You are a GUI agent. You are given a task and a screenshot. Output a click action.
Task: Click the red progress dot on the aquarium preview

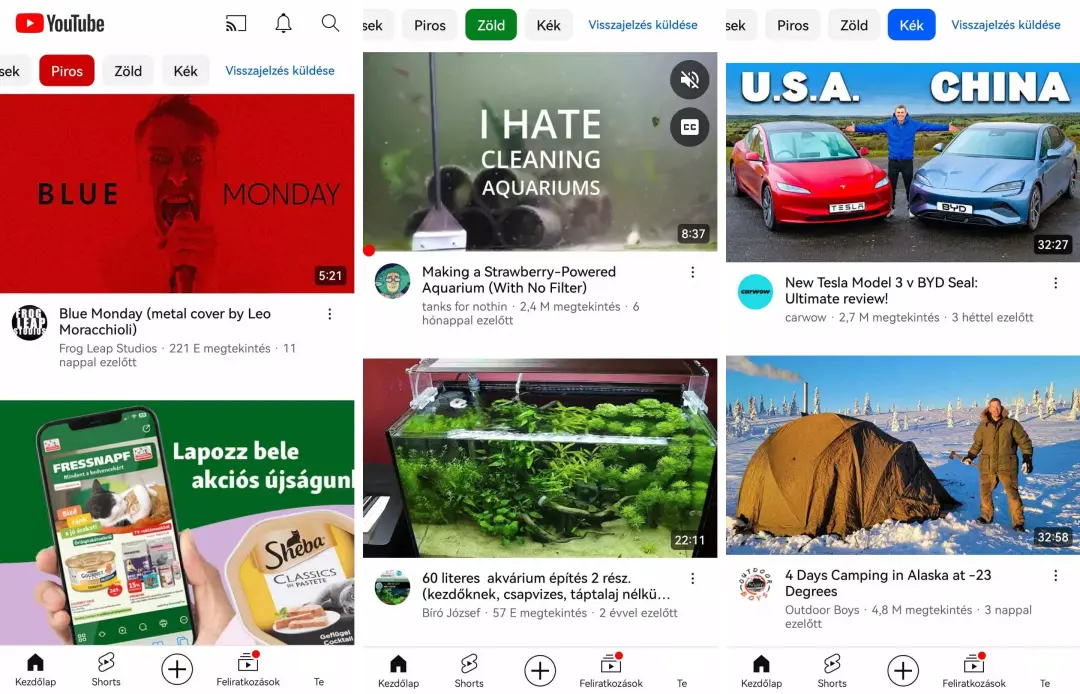(x=369, y=251)
